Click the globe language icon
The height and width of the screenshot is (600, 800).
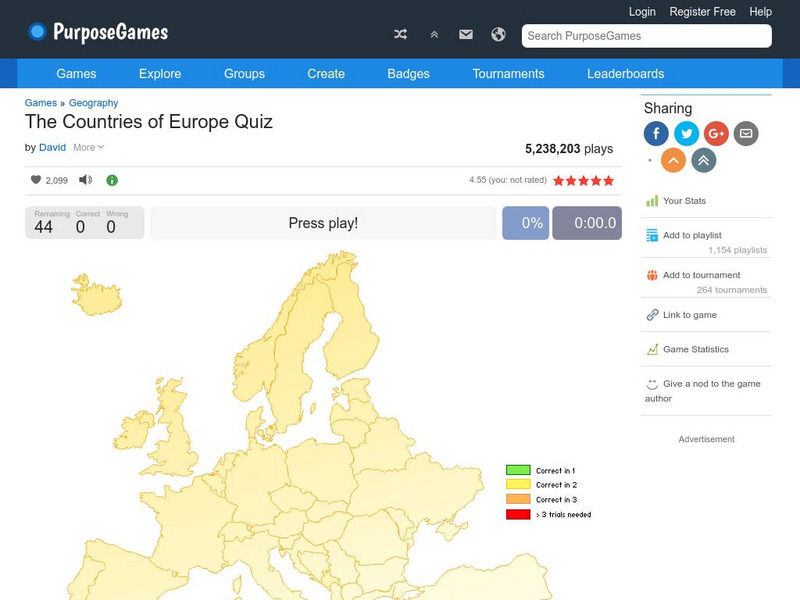498,35
